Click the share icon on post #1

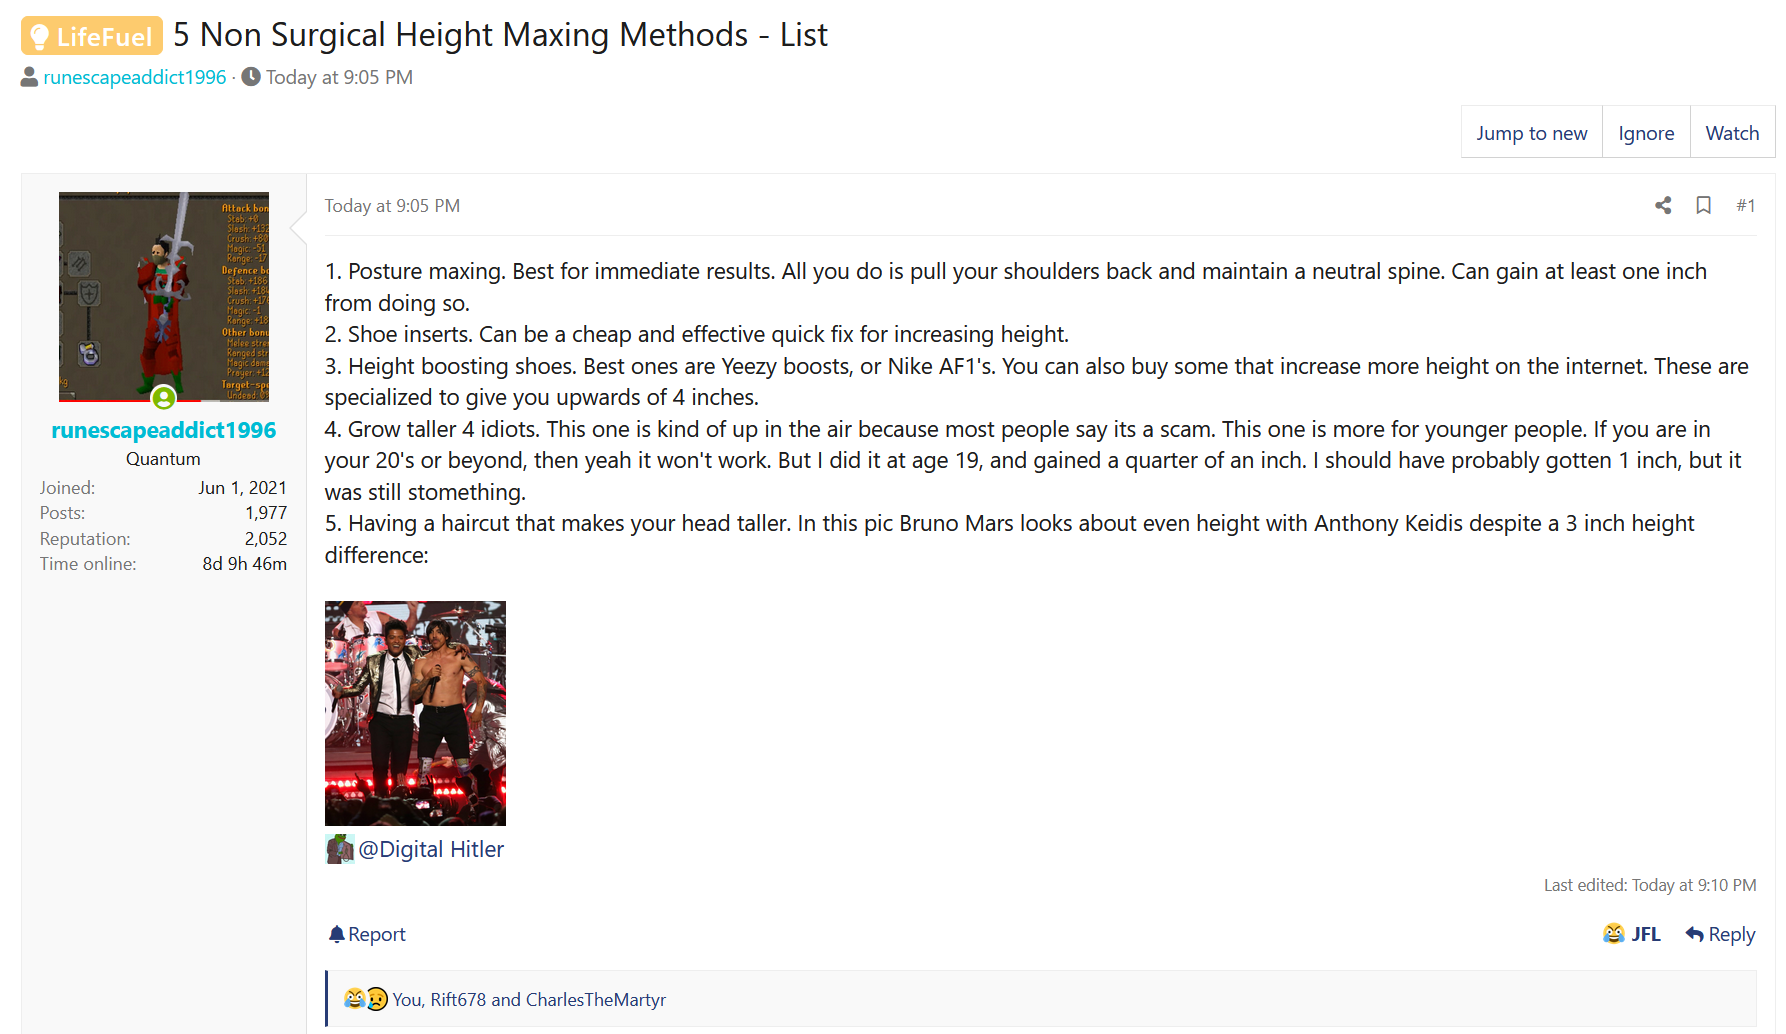point(1663,205)
